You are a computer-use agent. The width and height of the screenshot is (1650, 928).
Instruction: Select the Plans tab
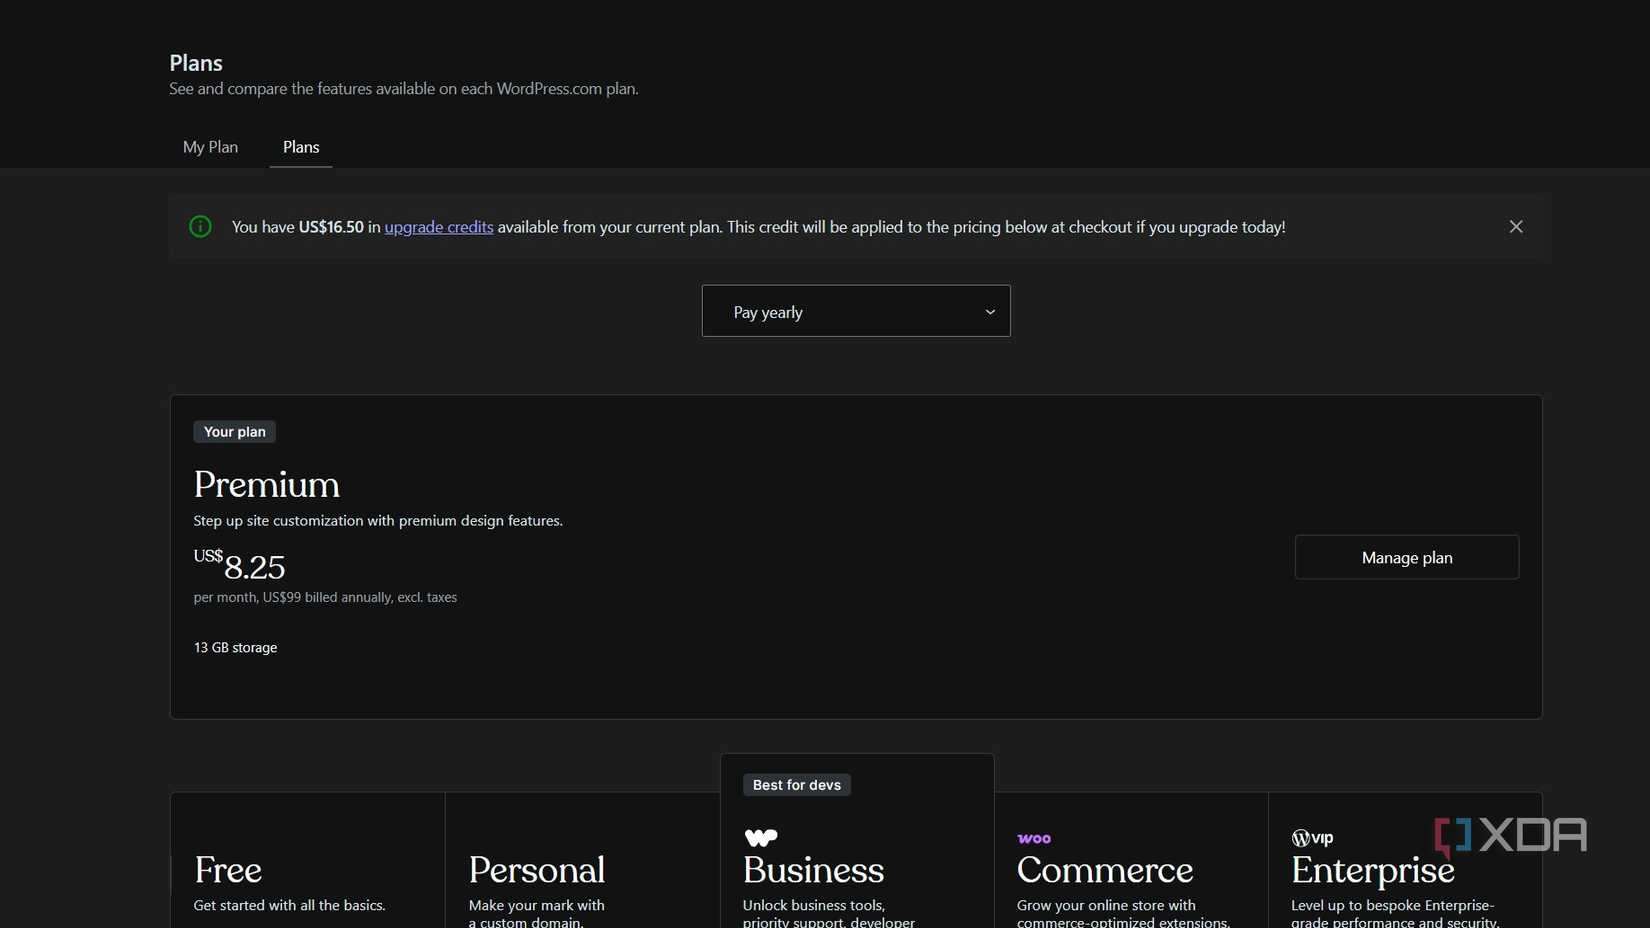(x=301, y=146)
